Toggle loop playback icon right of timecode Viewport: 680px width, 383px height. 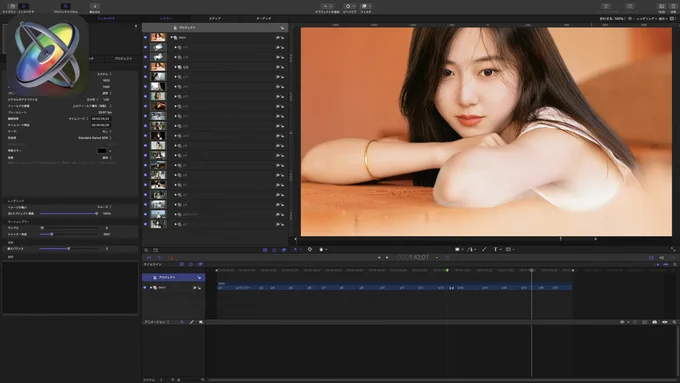[x=447, y=258]
